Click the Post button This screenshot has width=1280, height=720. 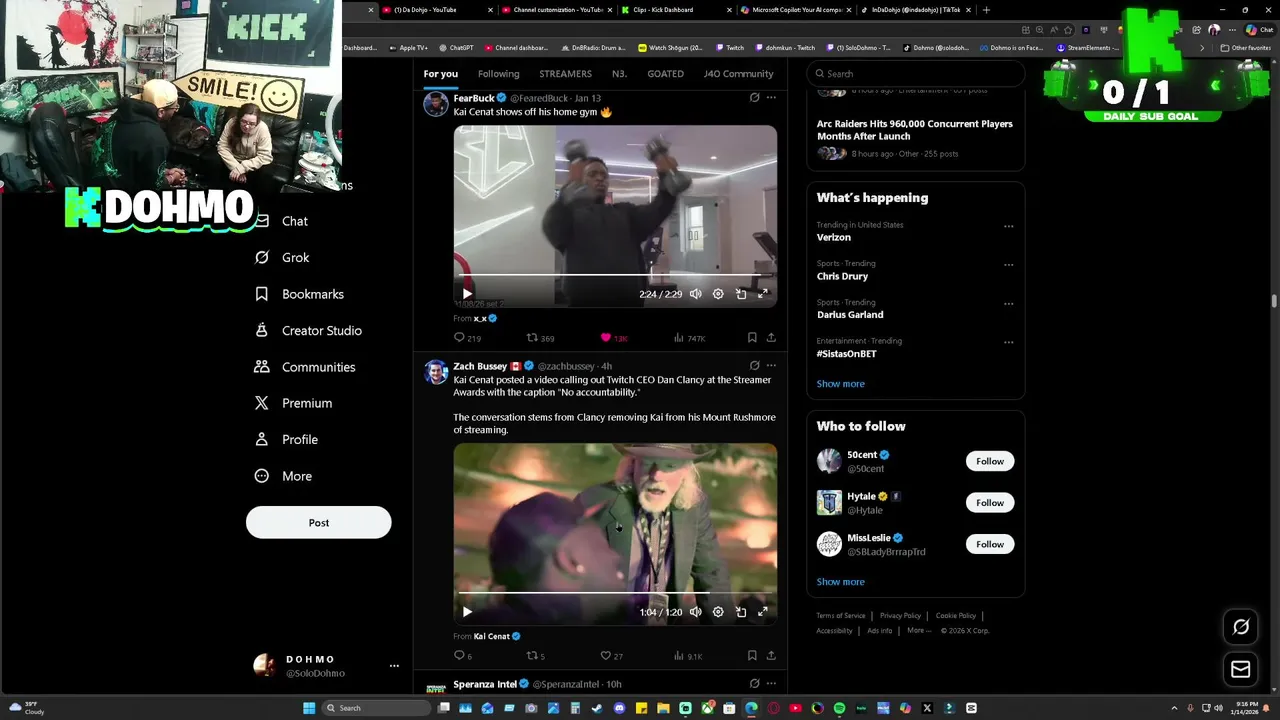[x=318, y=522]
